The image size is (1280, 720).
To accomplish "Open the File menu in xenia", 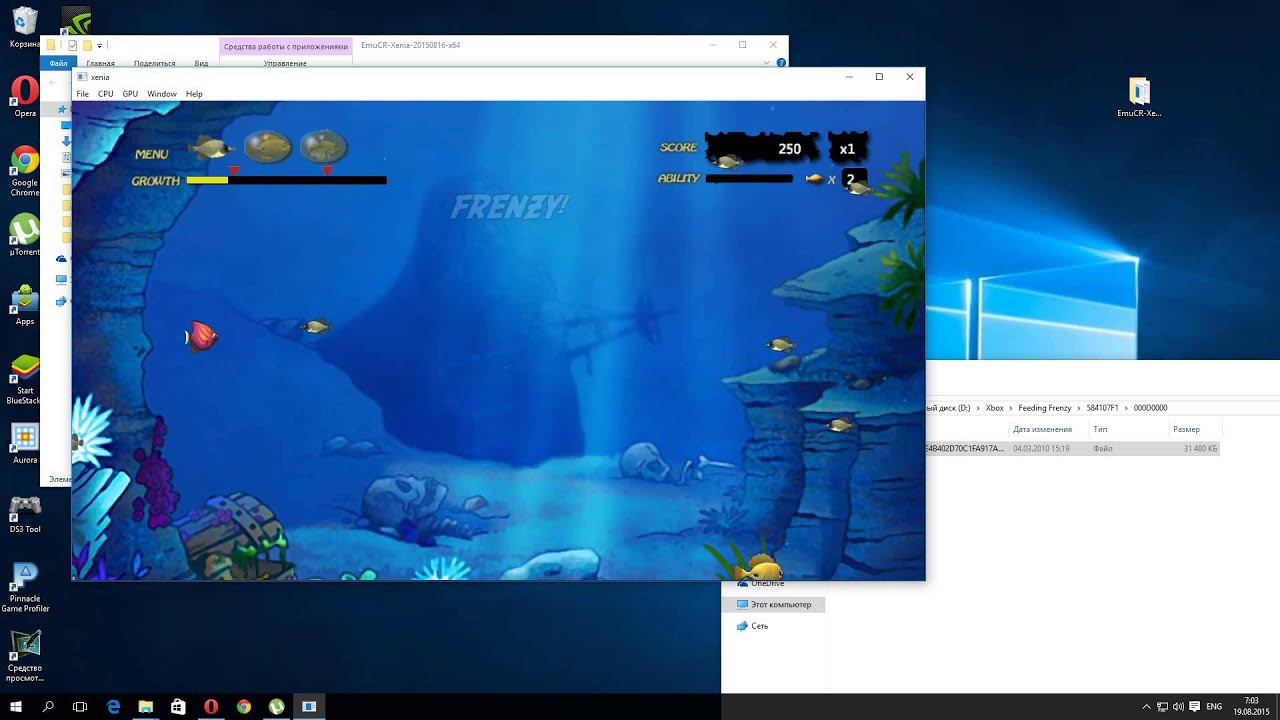I will [83, 94].
